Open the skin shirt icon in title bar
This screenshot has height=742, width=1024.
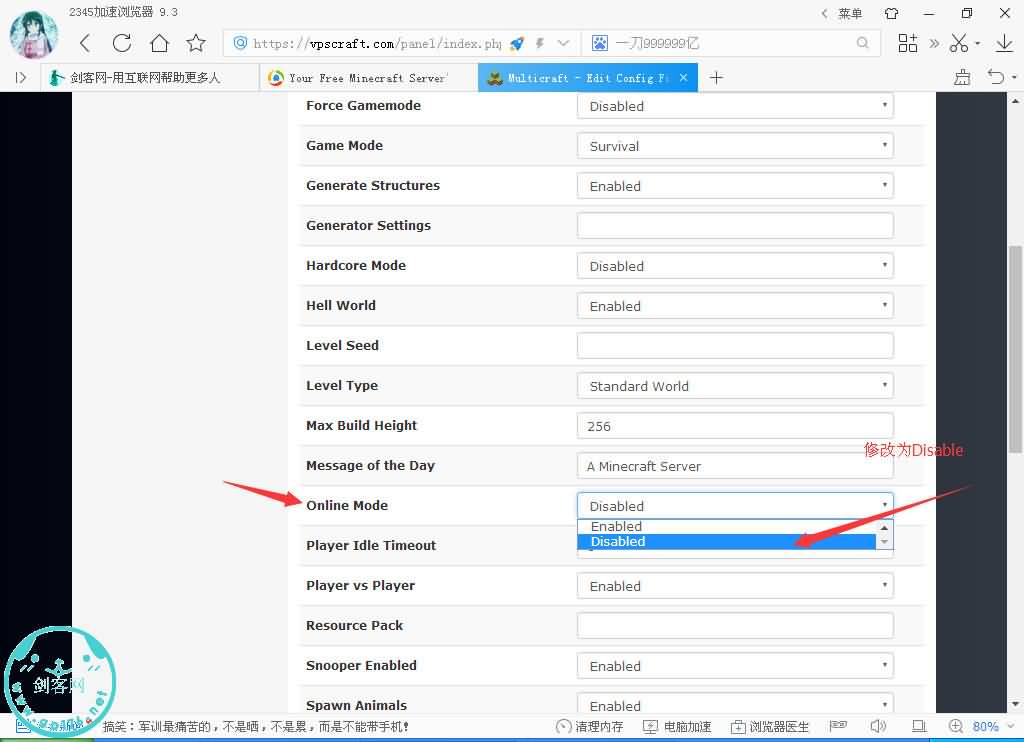(891, 13)
